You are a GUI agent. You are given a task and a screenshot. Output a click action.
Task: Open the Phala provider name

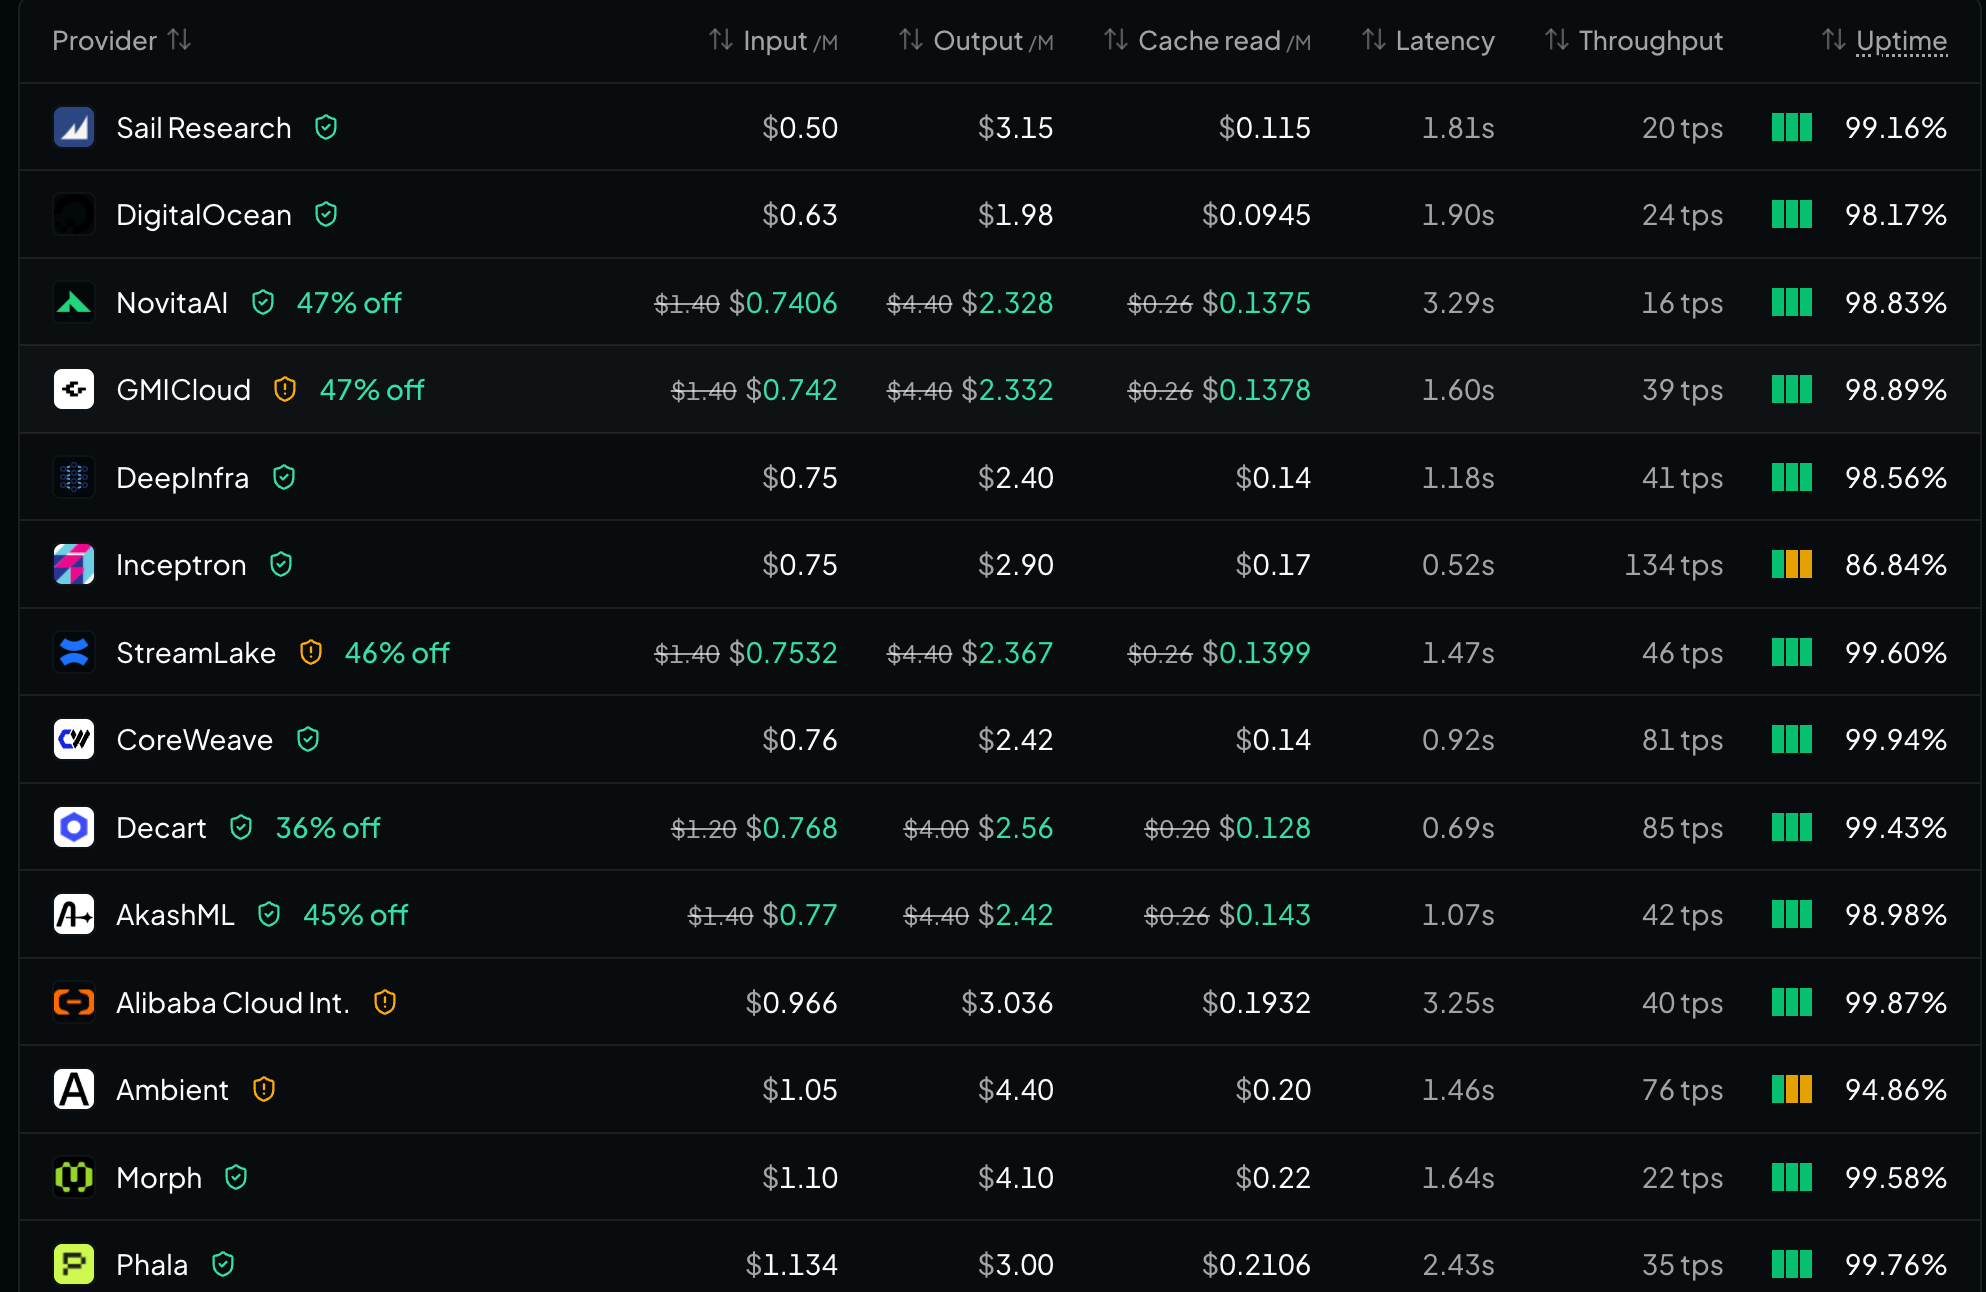click(x=152, y=1265)
